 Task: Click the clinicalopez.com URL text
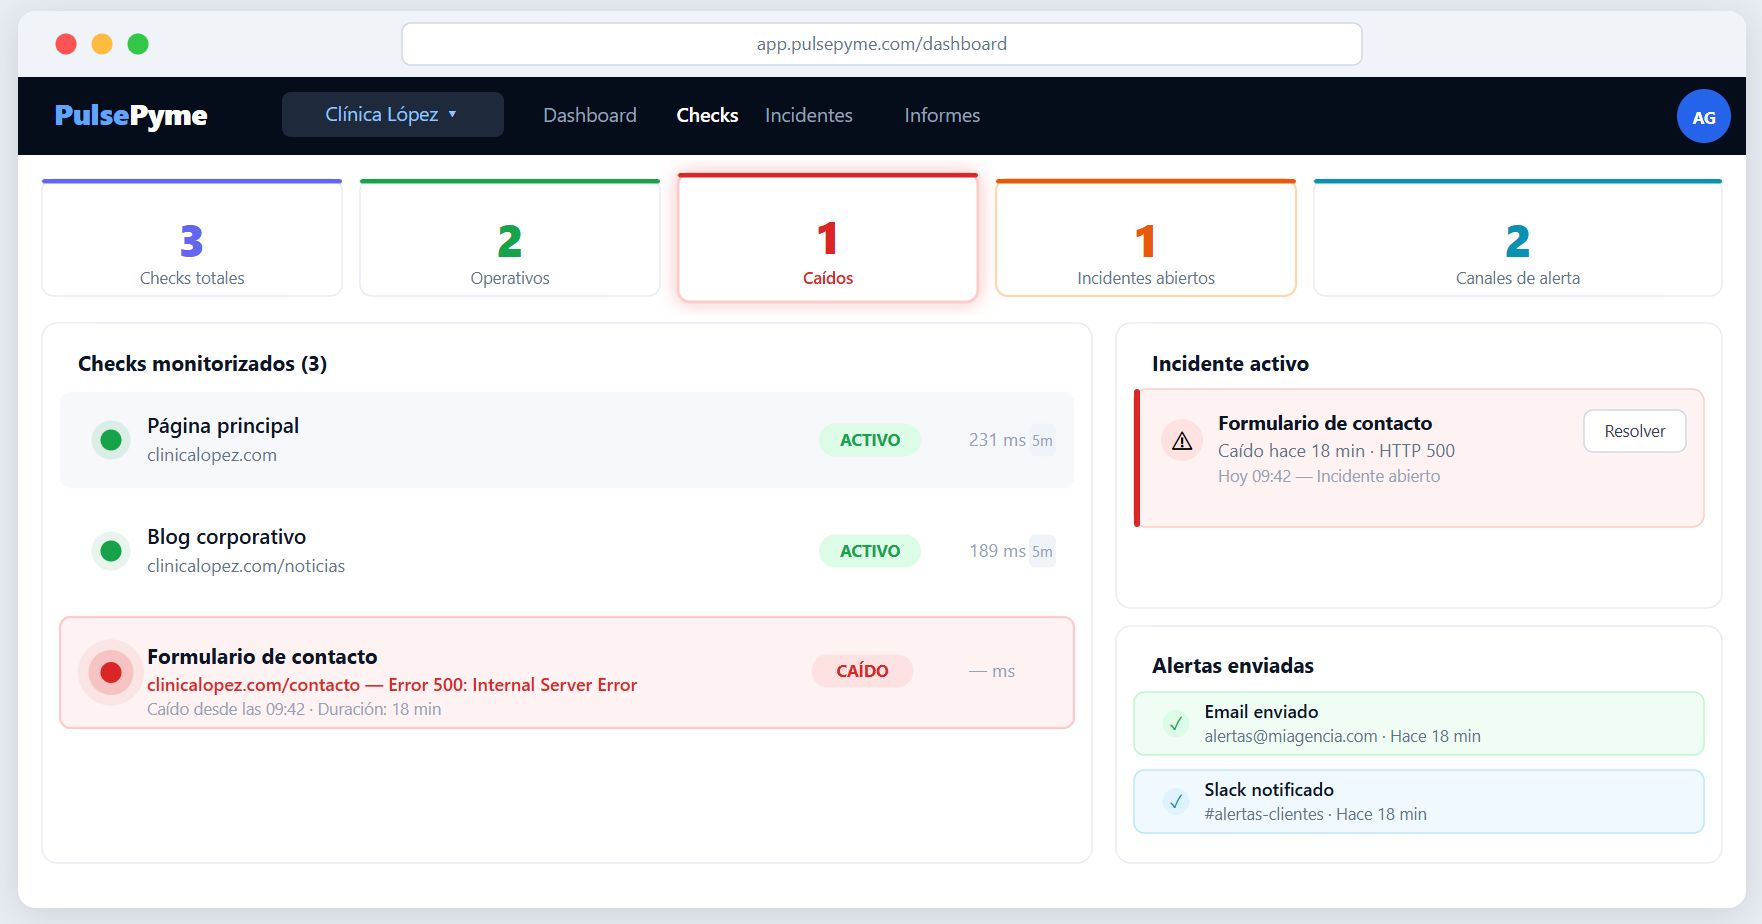pos(212,455)
